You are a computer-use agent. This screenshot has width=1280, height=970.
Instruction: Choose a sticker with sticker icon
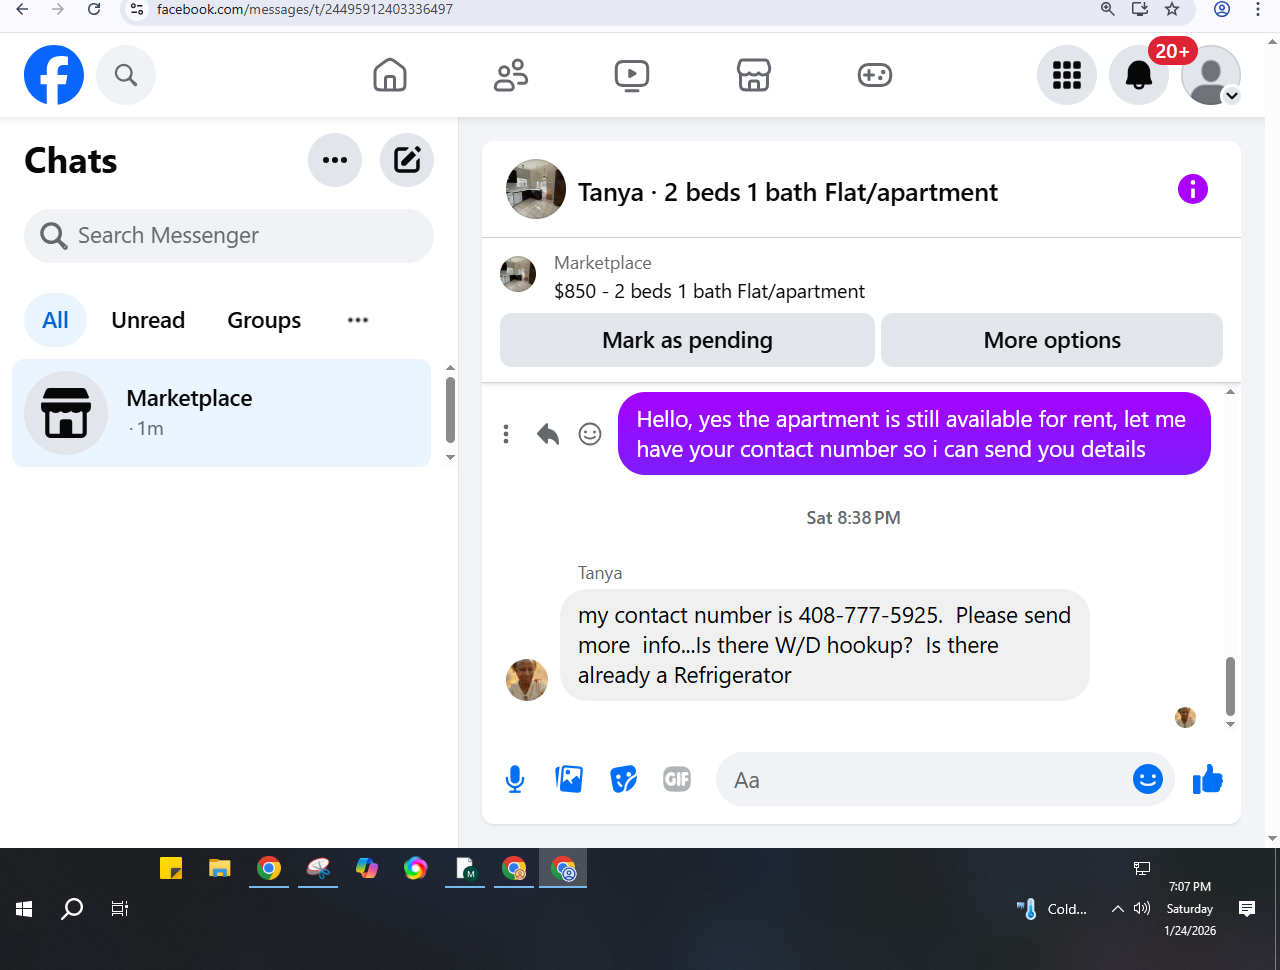[x=623, y=779]
